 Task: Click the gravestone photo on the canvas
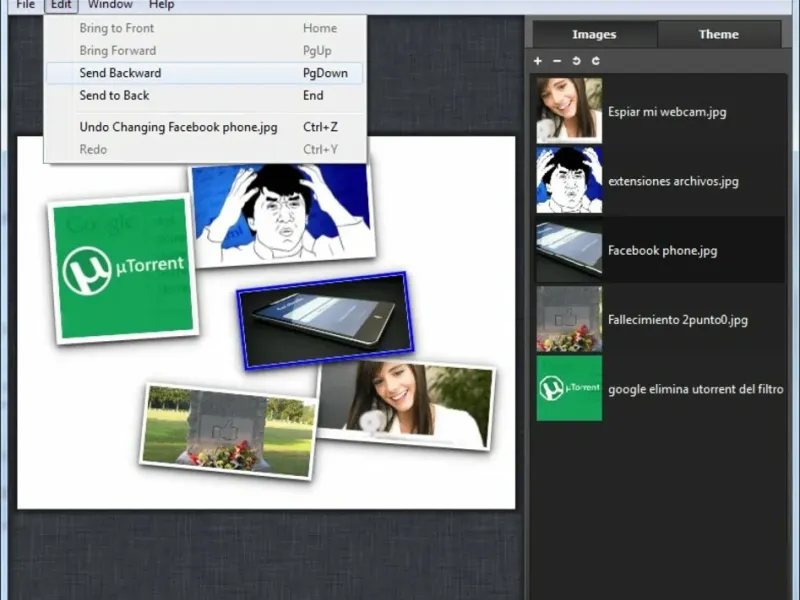[x=228, y=430]
